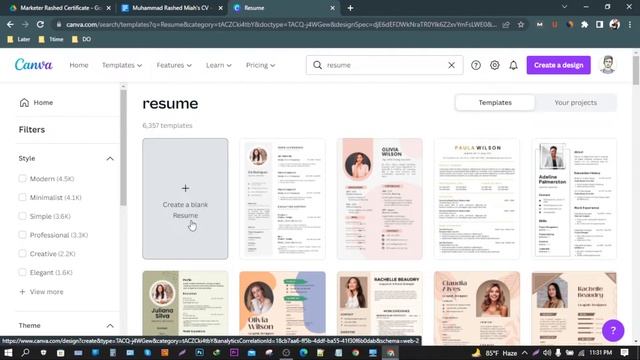
Task: Switch to Marketer Rashed Certificate browser tab
Action: [60, 8]
